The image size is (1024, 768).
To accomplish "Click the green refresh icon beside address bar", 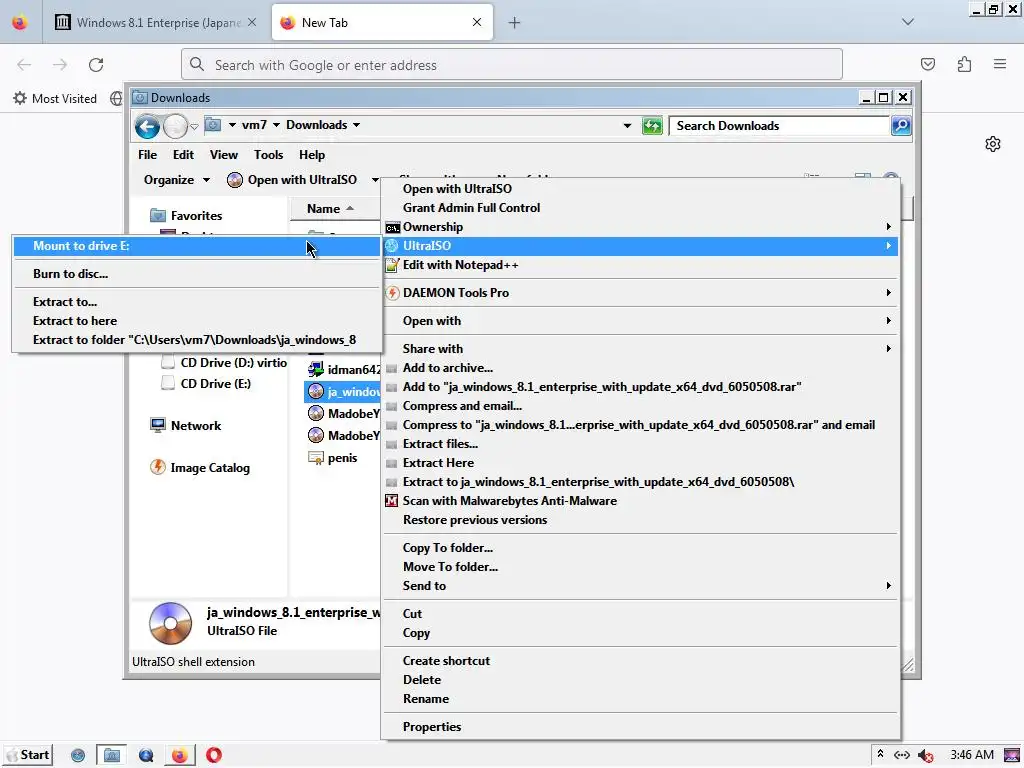I will pyautogui.click(x=652, y=125).
